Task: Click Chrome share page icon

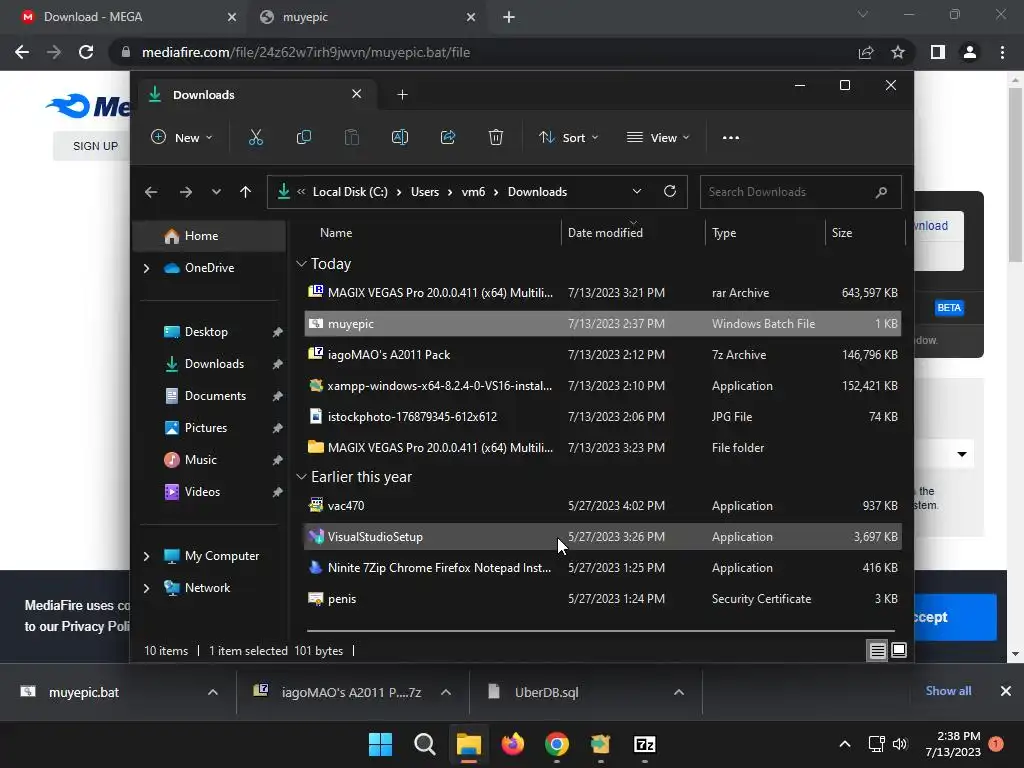Action: [866, 52]
